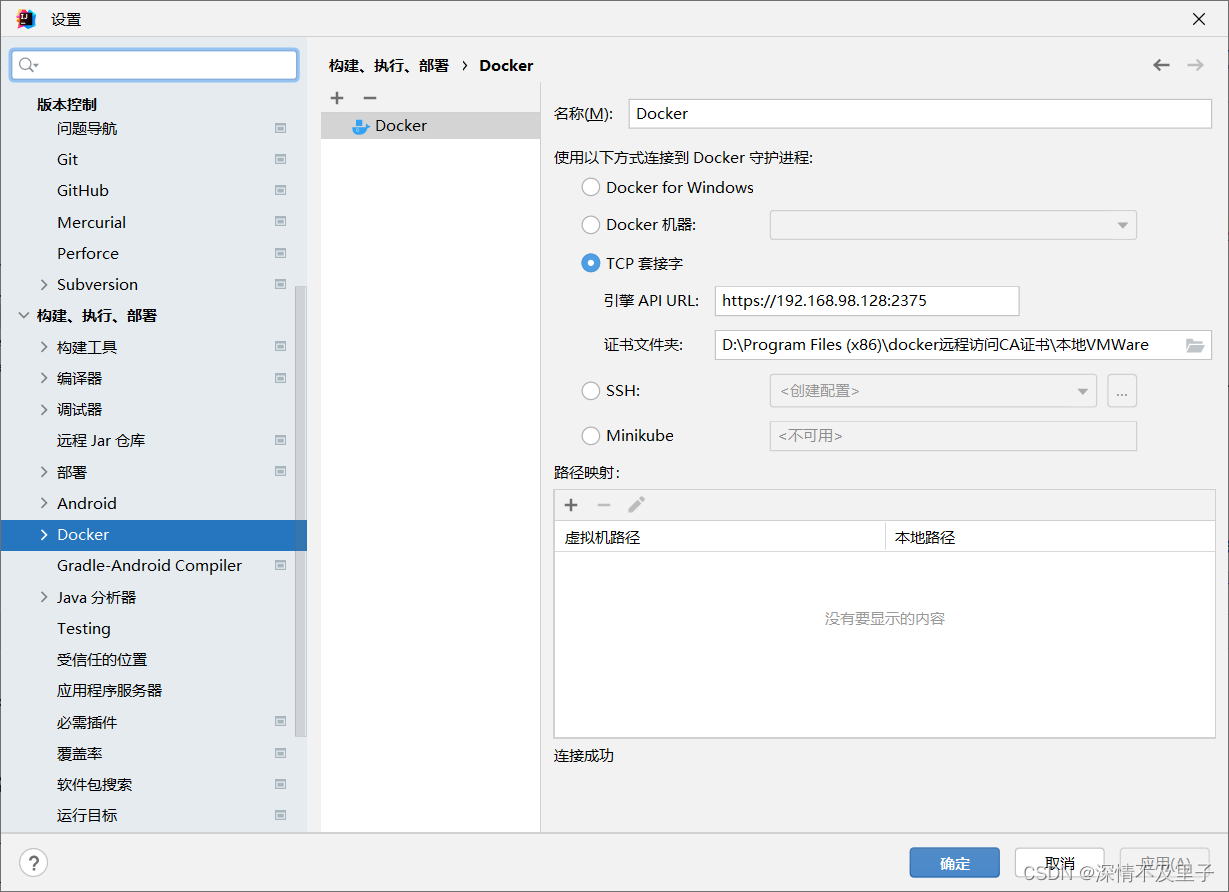Image resolution: width=1229 pixels, height=892 pixels.
Task: Click the project-level icon beside 覆盖率
Action: (281, 753)
